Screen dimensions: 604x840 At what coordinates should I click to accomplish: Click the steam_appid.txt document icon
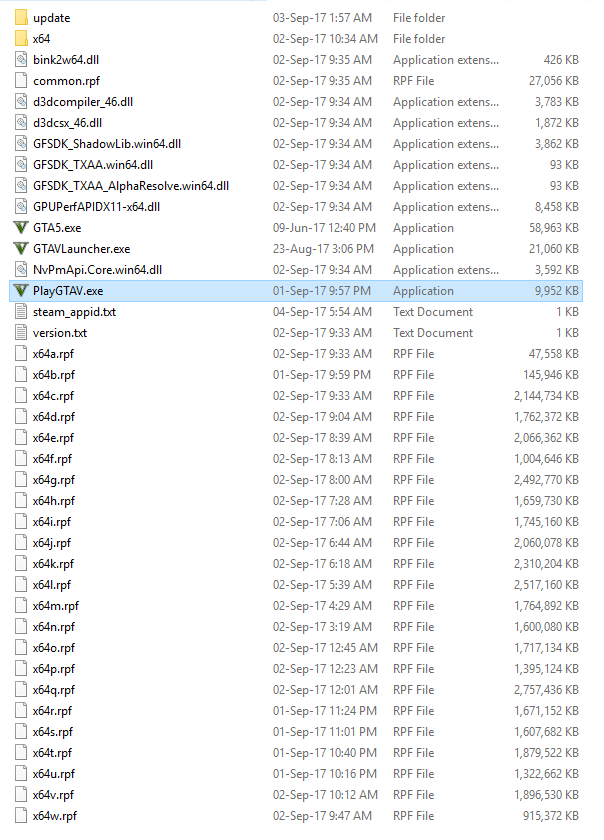pos(21,311)
